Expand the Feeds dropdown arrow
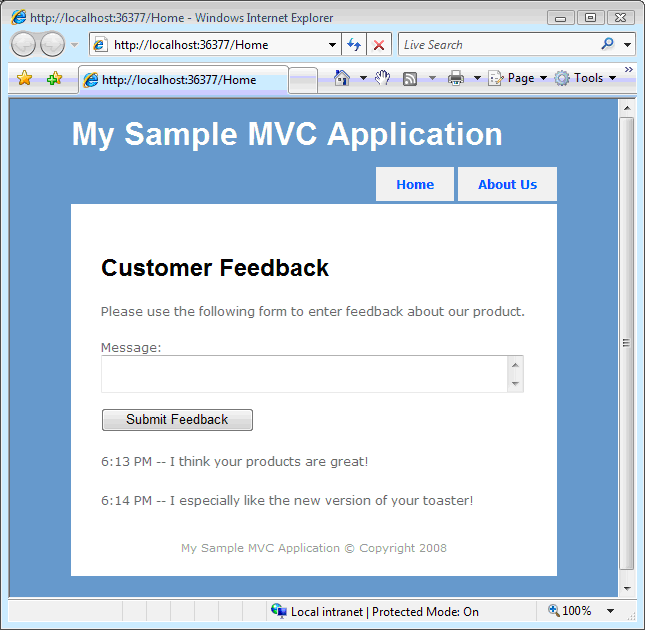645x630 pixels. tap(432, 78)
